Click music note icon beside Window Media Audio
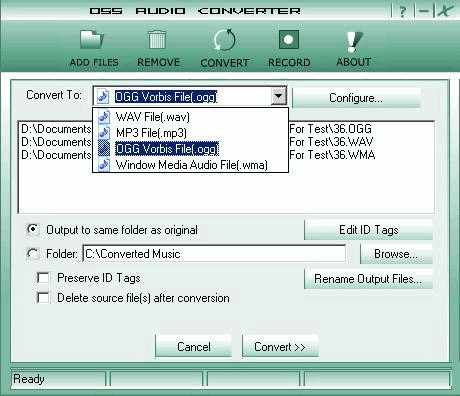The height and width of the screenshot is (396, 460). 104,165
